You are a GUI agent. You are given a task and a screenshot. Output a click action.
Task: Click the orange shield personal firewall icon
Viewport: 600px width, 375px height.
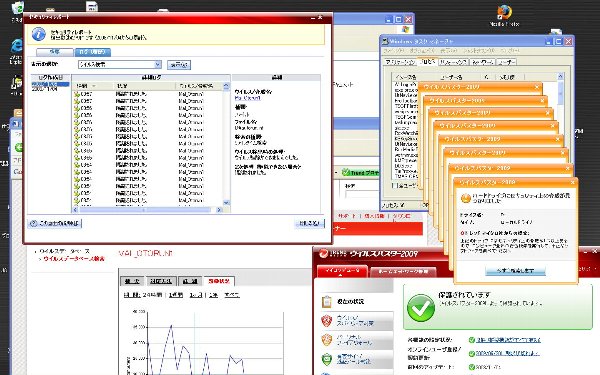[x=326, y=340]
